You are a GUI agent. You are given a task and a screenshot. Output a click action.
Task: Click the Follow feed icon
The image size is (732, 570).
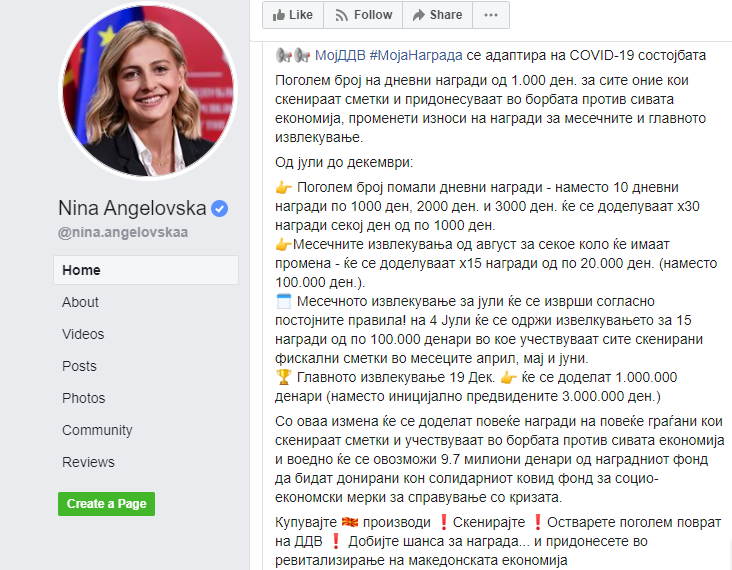click(342, 15)
